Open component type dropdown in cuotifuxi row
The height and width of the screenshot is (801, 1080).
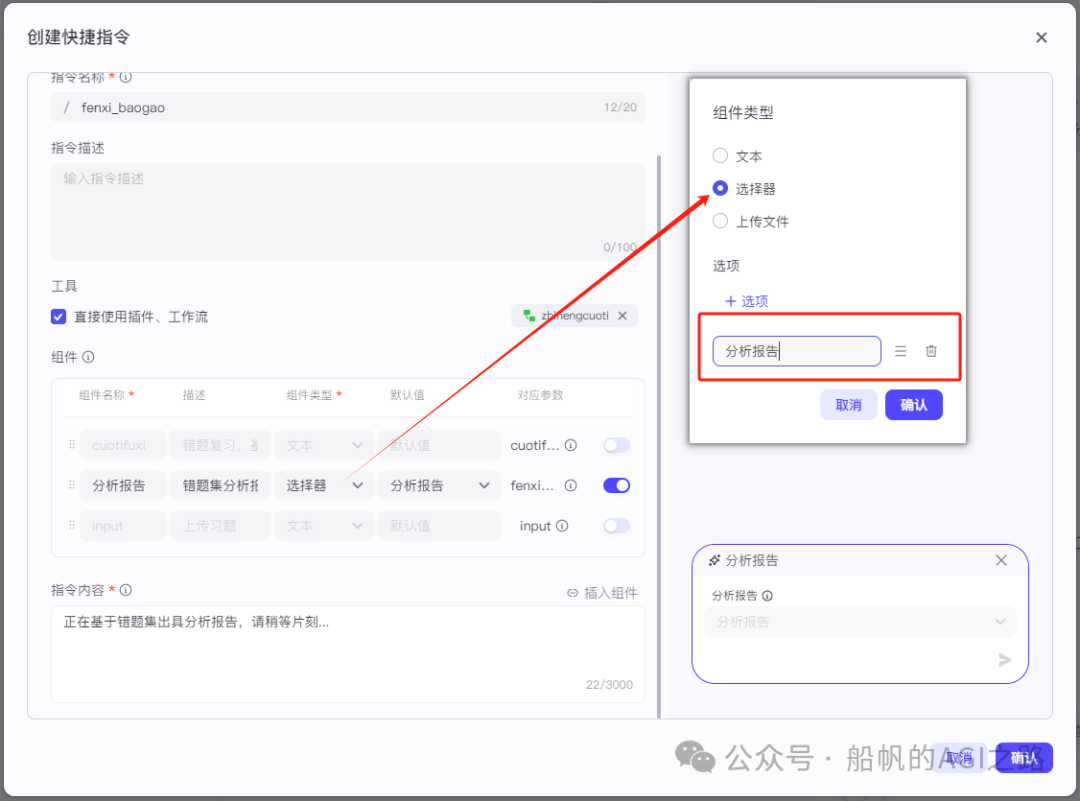click(324, 445)
